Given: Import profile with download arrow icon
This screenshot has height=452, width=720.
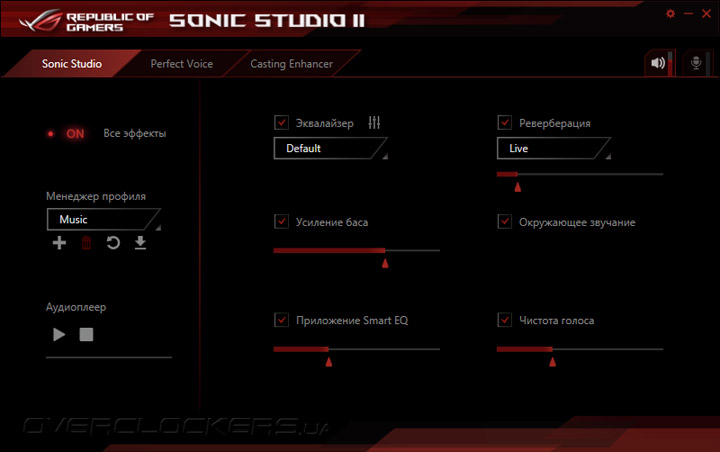Looking at the screenshot, I should click(x=140, y=243).
